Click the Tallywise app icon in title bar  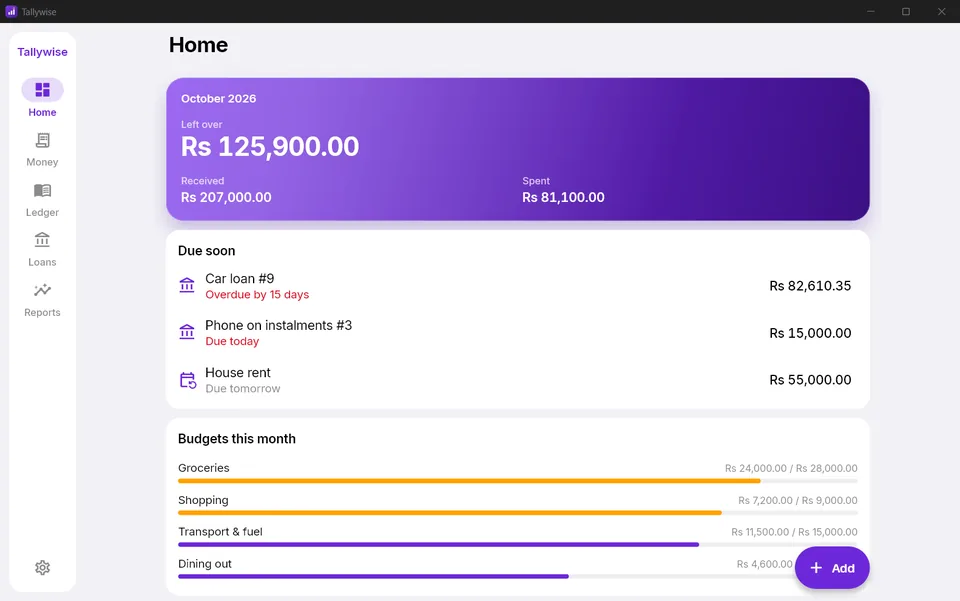point(11,12)
